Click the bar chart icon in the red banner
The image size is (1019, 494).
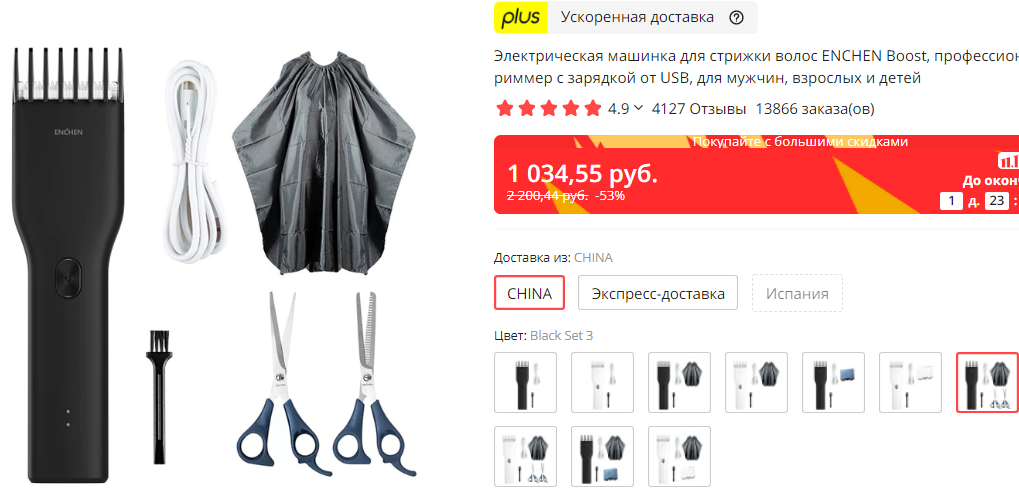pyautogui.click(x=1009, y=161)
